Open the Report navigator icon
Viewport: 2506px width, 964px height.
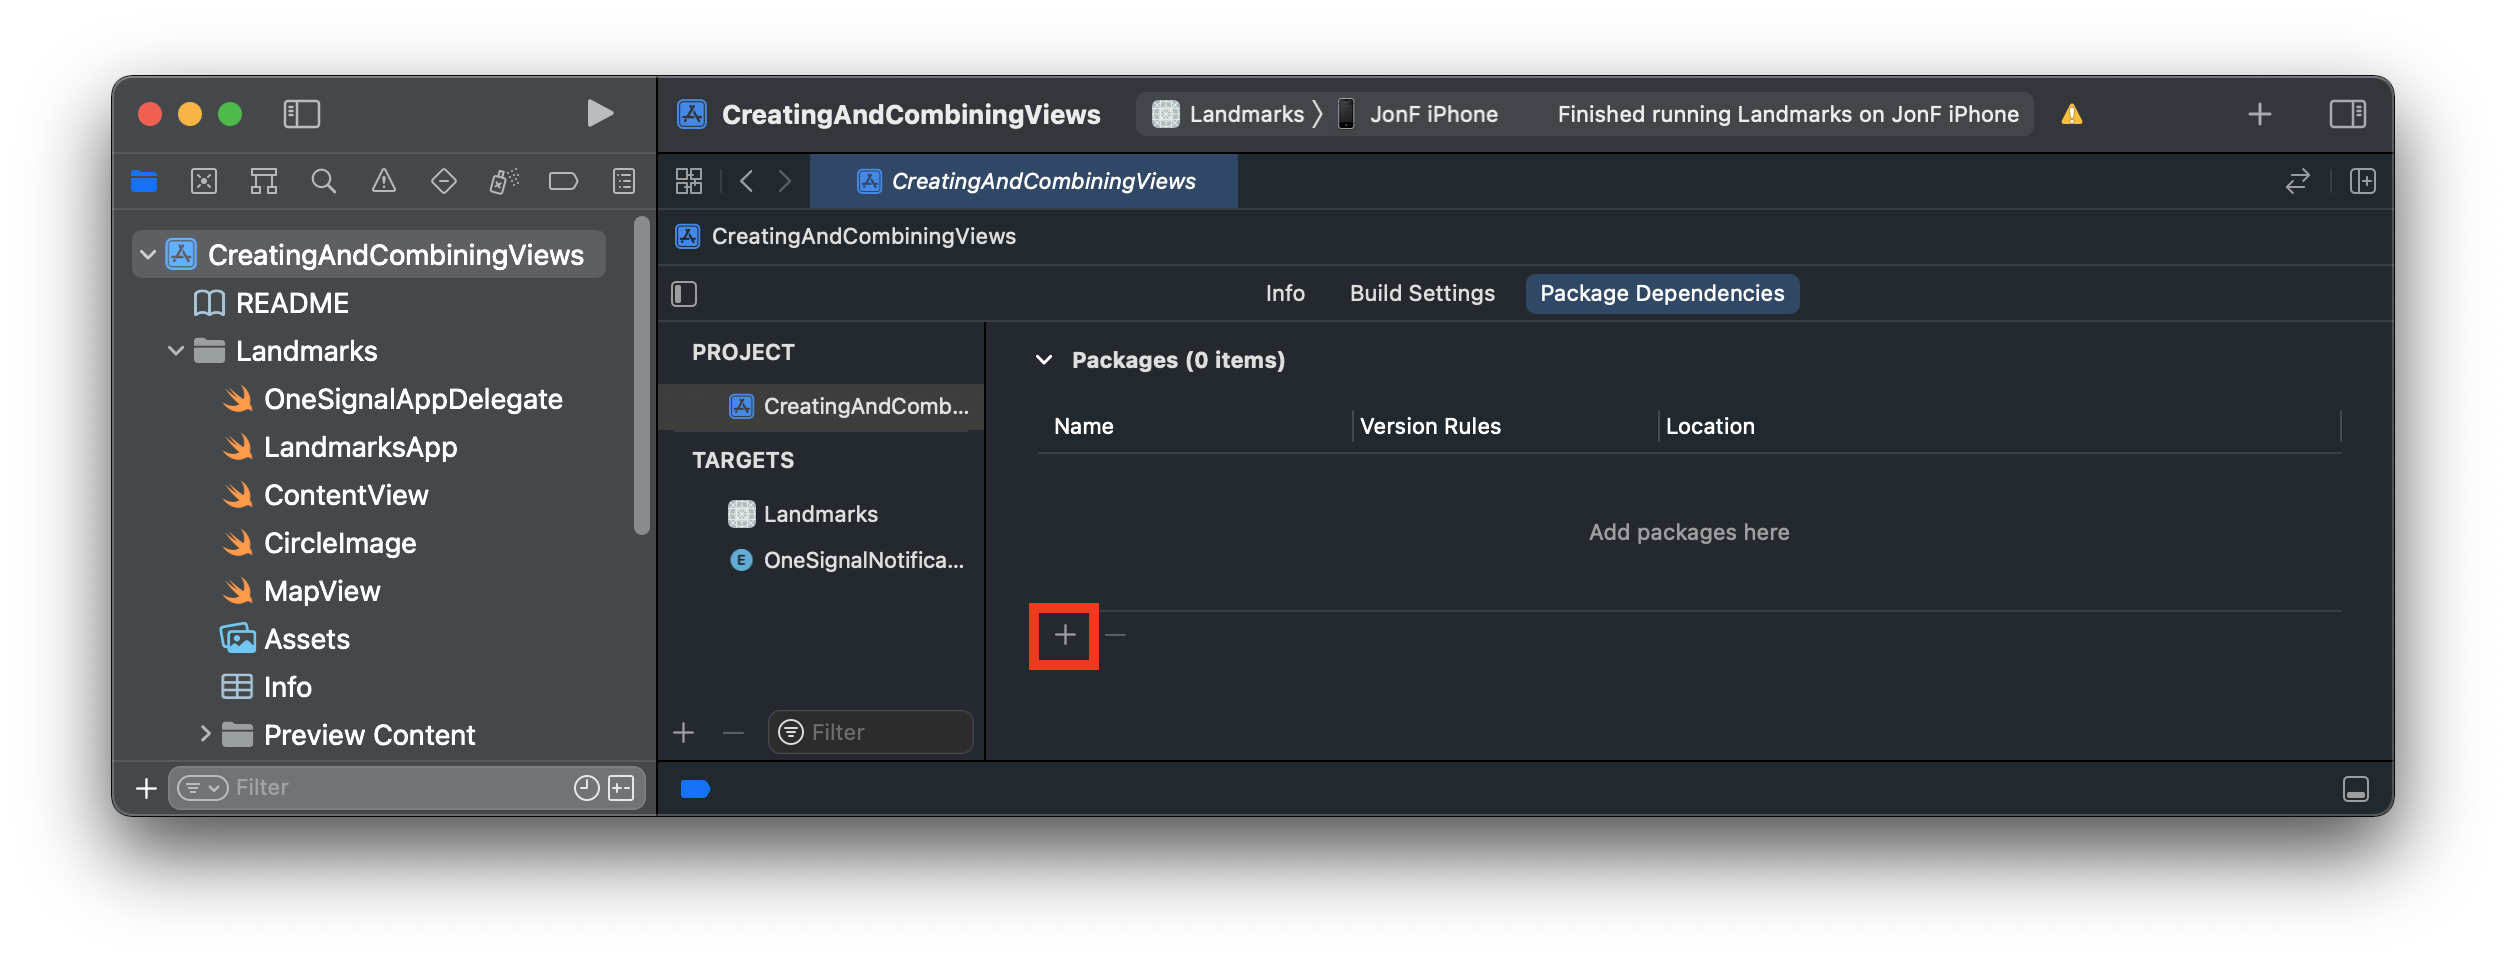tap(624, 181)
